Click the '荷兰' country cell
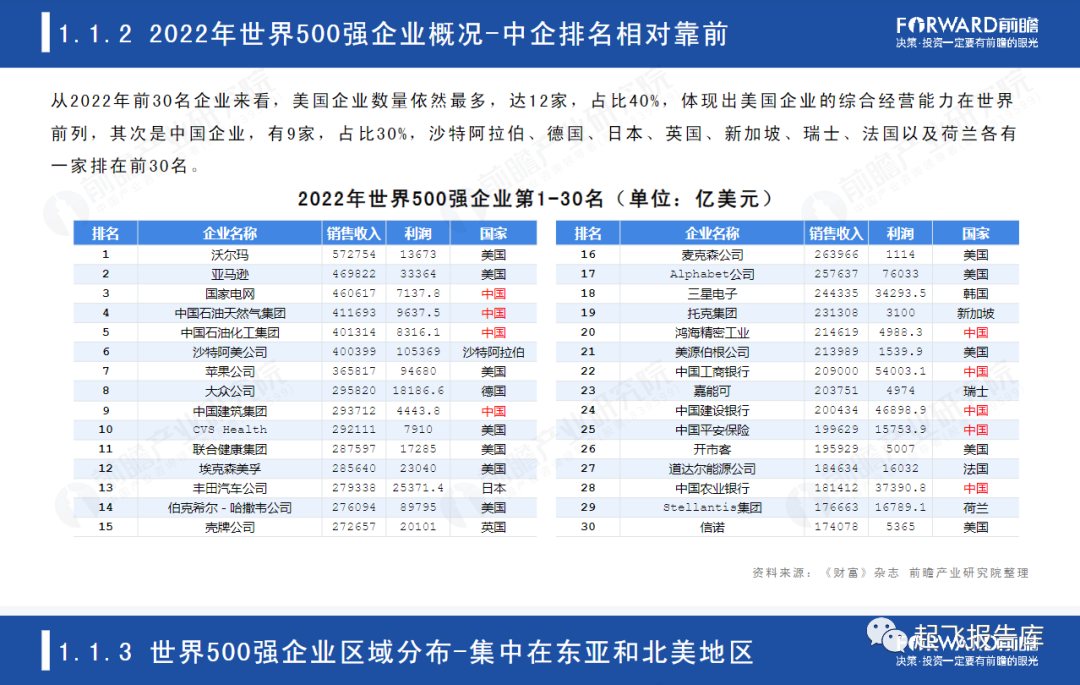Screen dimensions: 1080x685 pos(975,508)
